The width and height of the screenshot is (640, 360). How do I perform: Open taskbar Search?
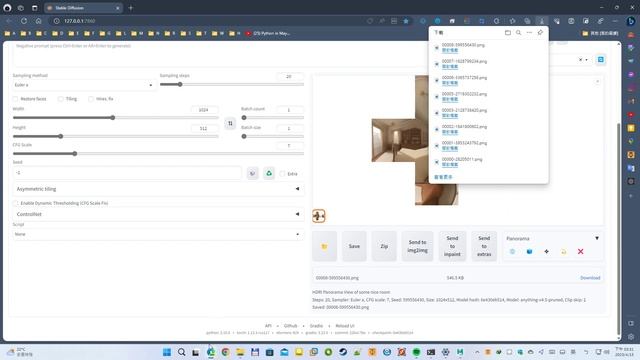tap(182, 352)
